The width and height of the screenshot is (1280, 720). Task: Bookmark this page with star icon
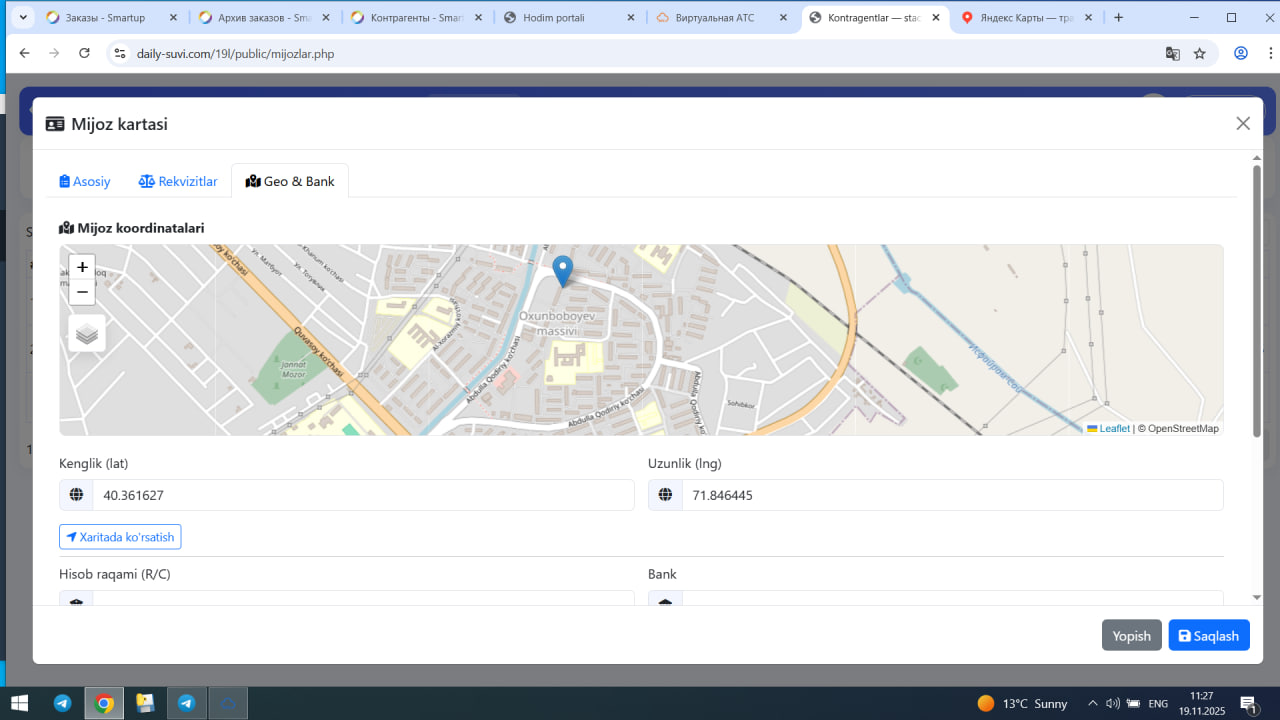pyautogui.click(x=1200, y=53)
